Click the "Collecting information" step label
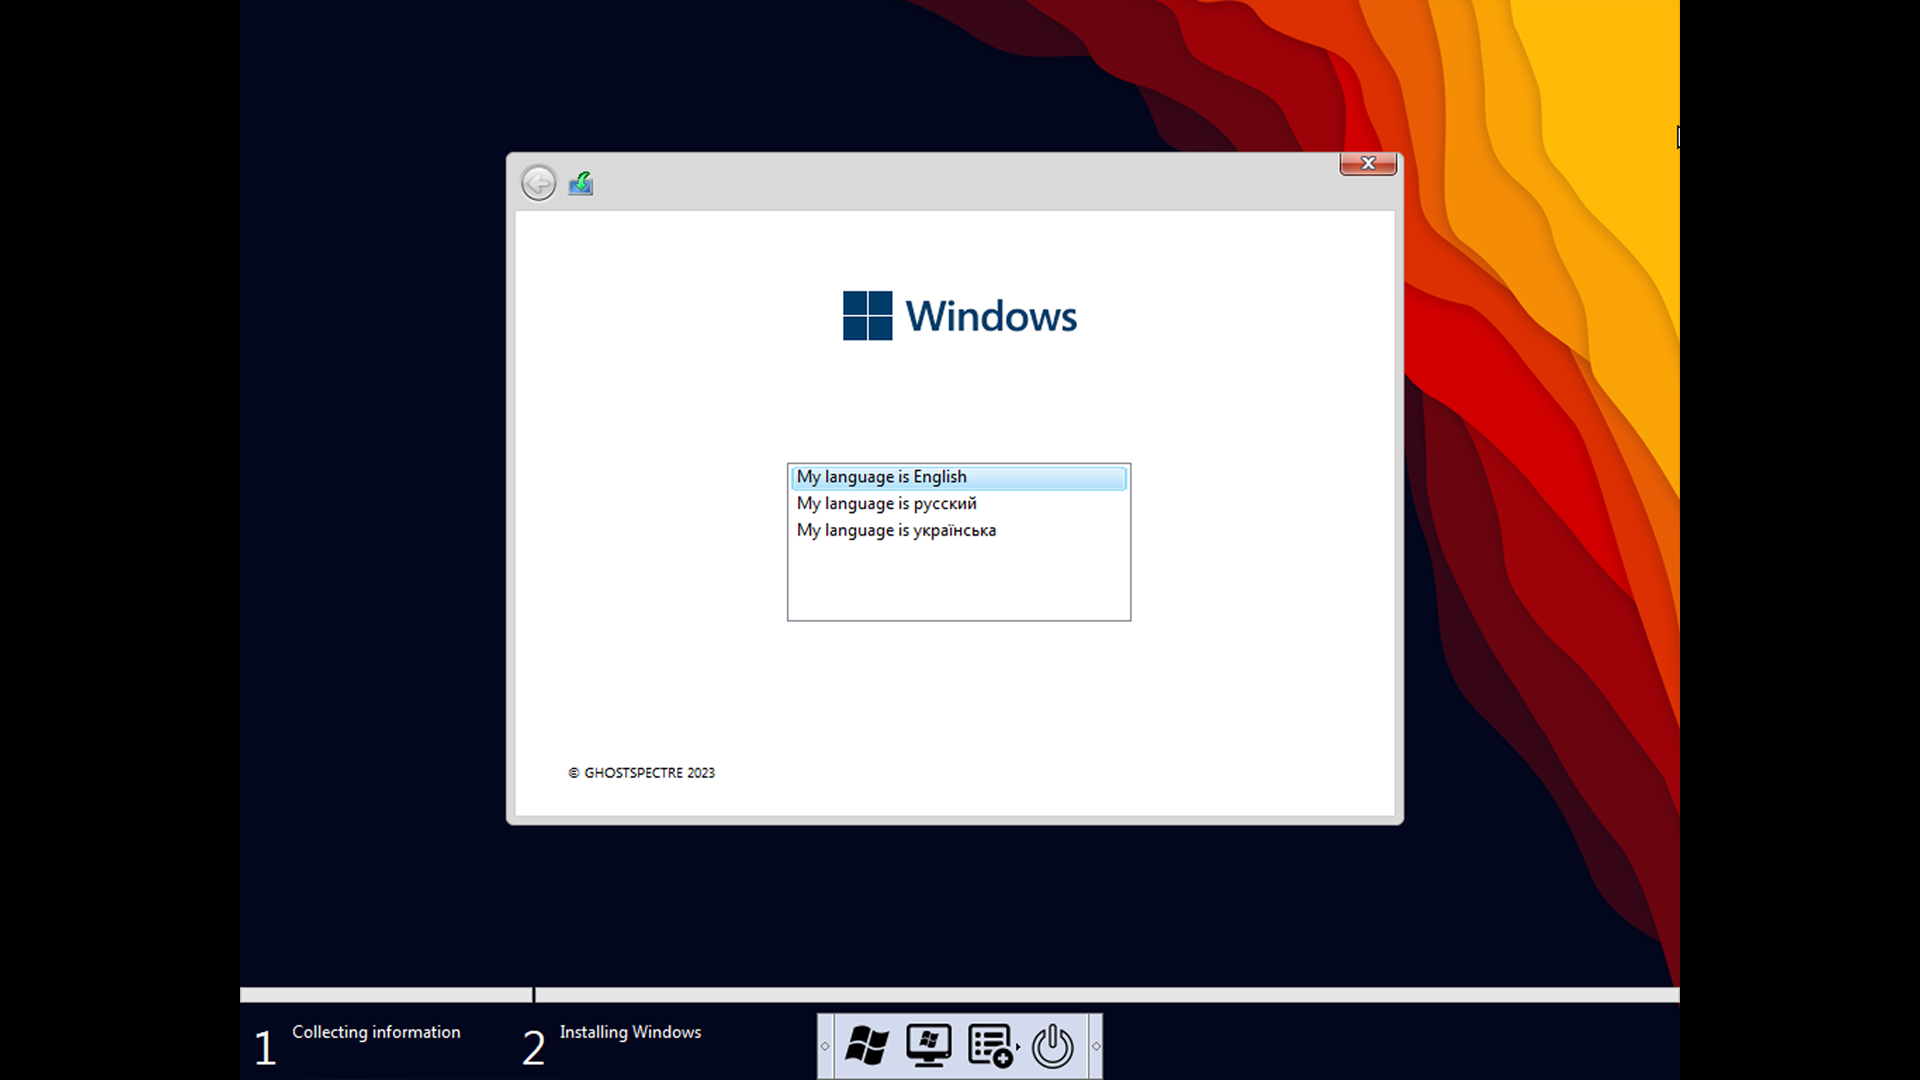Image resolution: width=1920 pixels, height=1080 pixels. (376, 1032)
